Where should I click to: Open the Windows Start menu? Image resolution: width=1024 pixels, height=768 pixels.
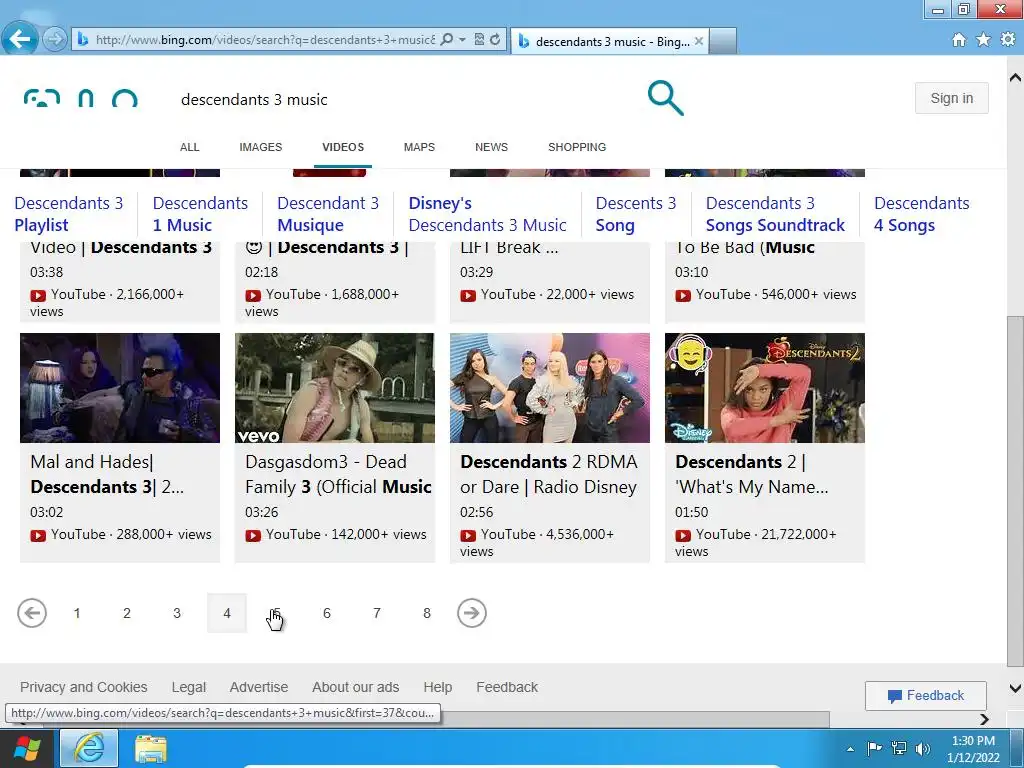26,748
